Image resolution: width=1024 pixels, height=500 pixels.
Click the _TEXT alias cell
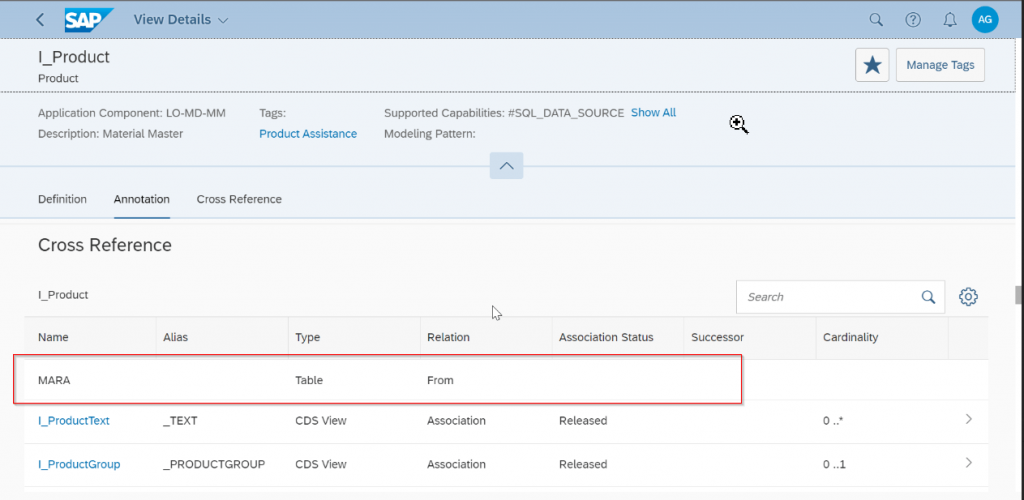(180, 421)
